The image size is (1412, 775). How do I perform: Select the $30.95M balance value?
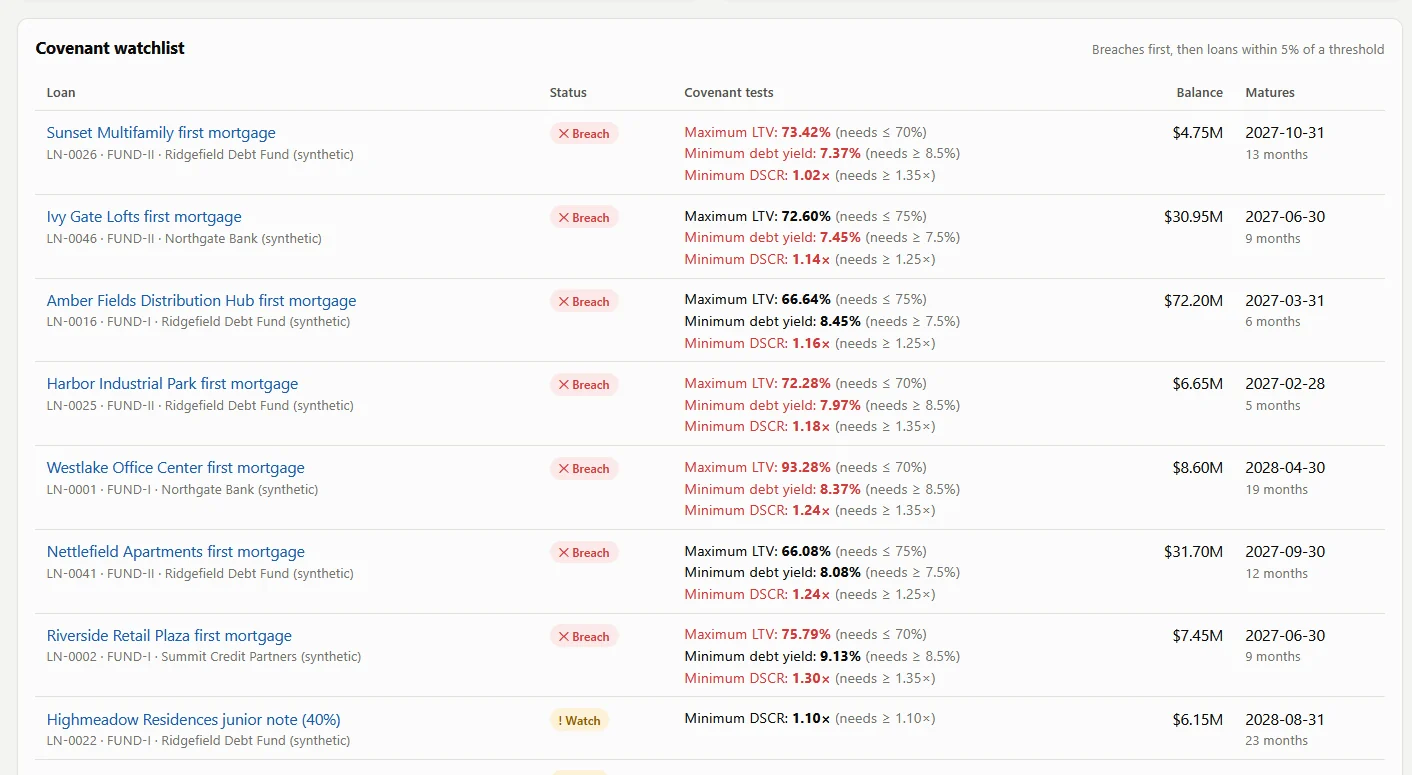point(1194,217)
